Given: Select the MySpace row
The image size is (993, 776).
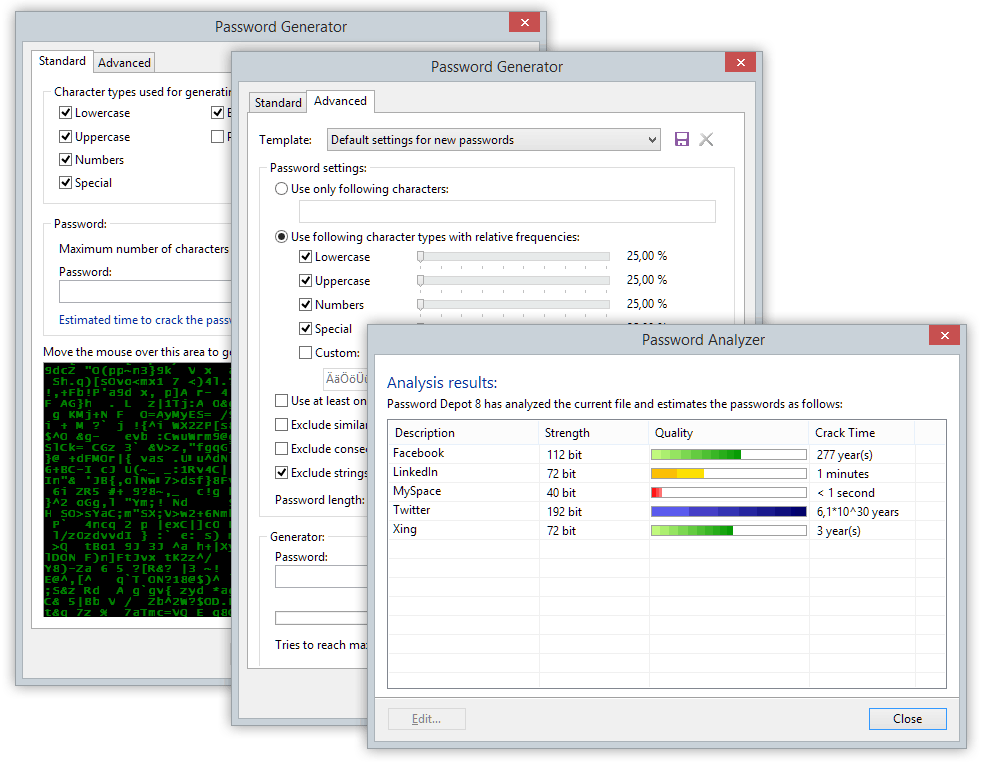Looking at the screenshot, I should 667,492.
